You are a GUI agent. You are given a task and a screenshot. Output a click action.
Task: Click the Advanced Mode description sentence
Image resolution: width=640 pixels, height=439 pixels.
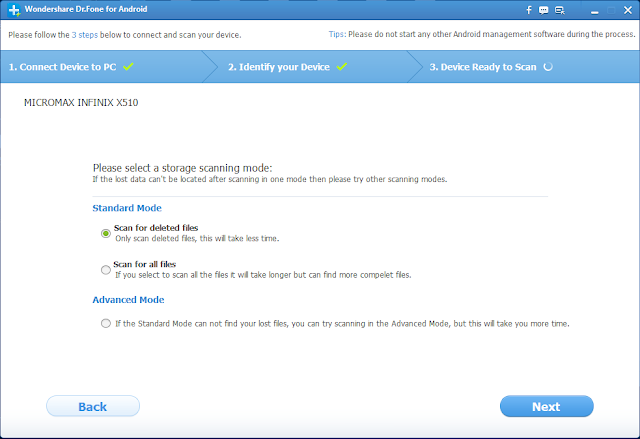coord(342,324)
